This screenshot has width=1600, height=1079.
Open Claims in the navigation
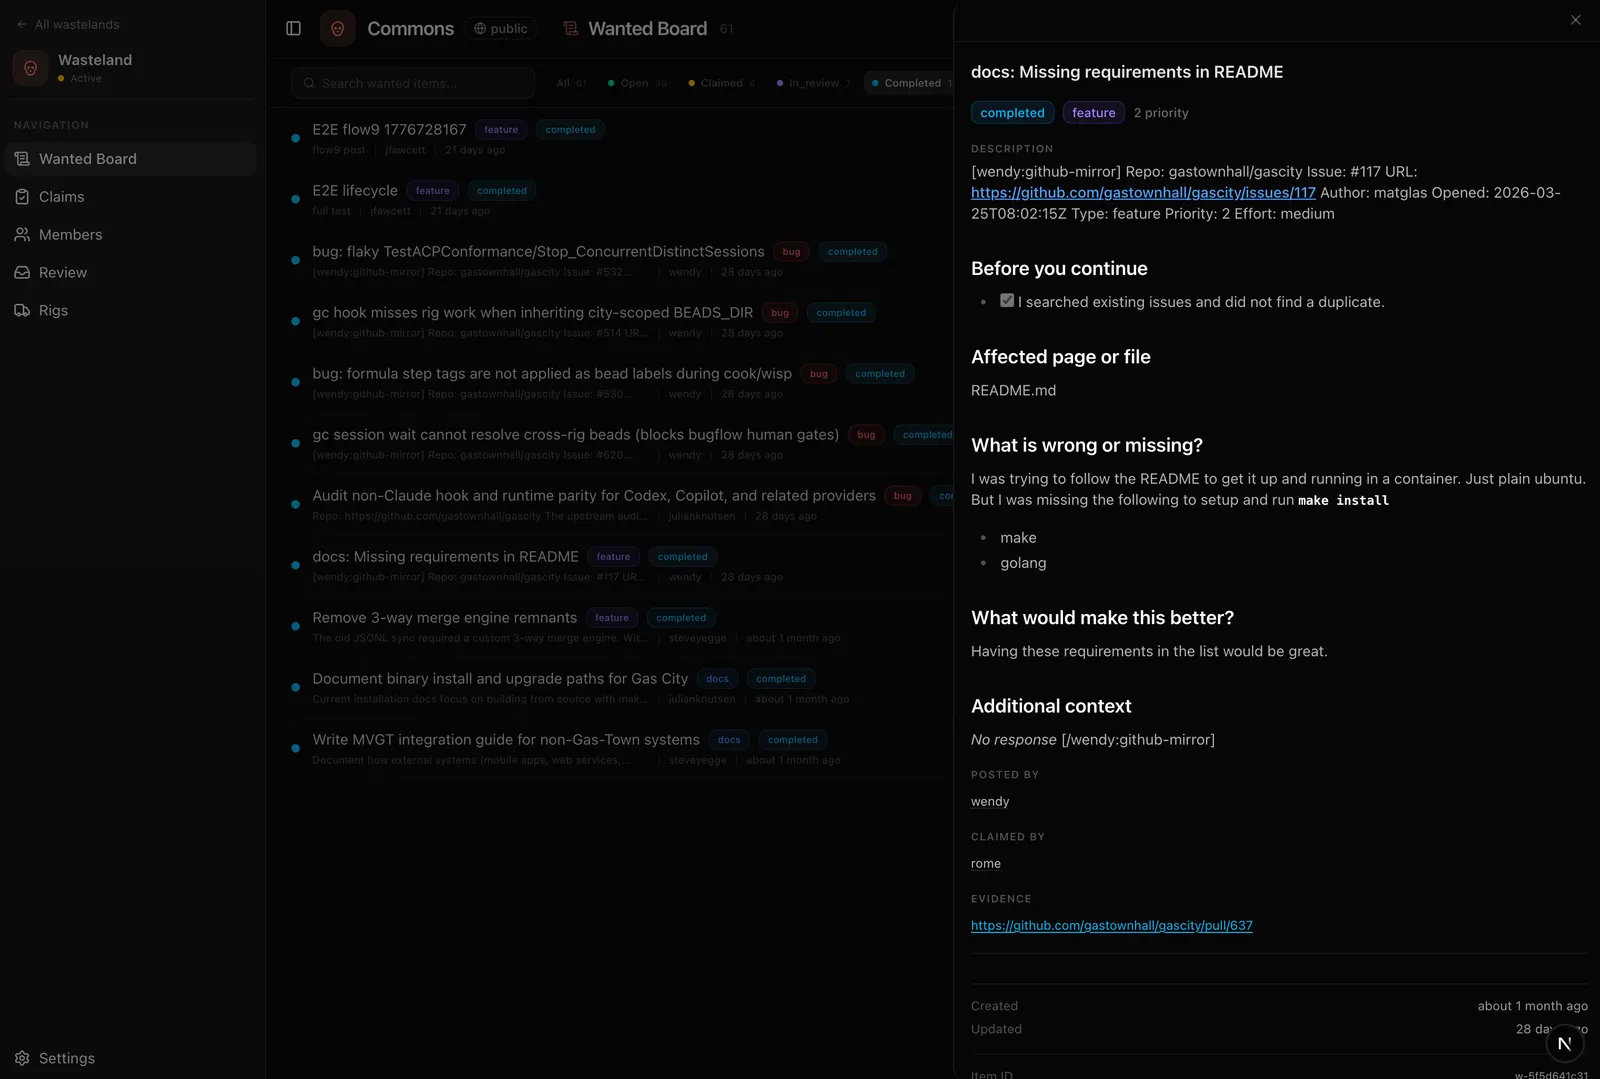click(x=131, y=197)
